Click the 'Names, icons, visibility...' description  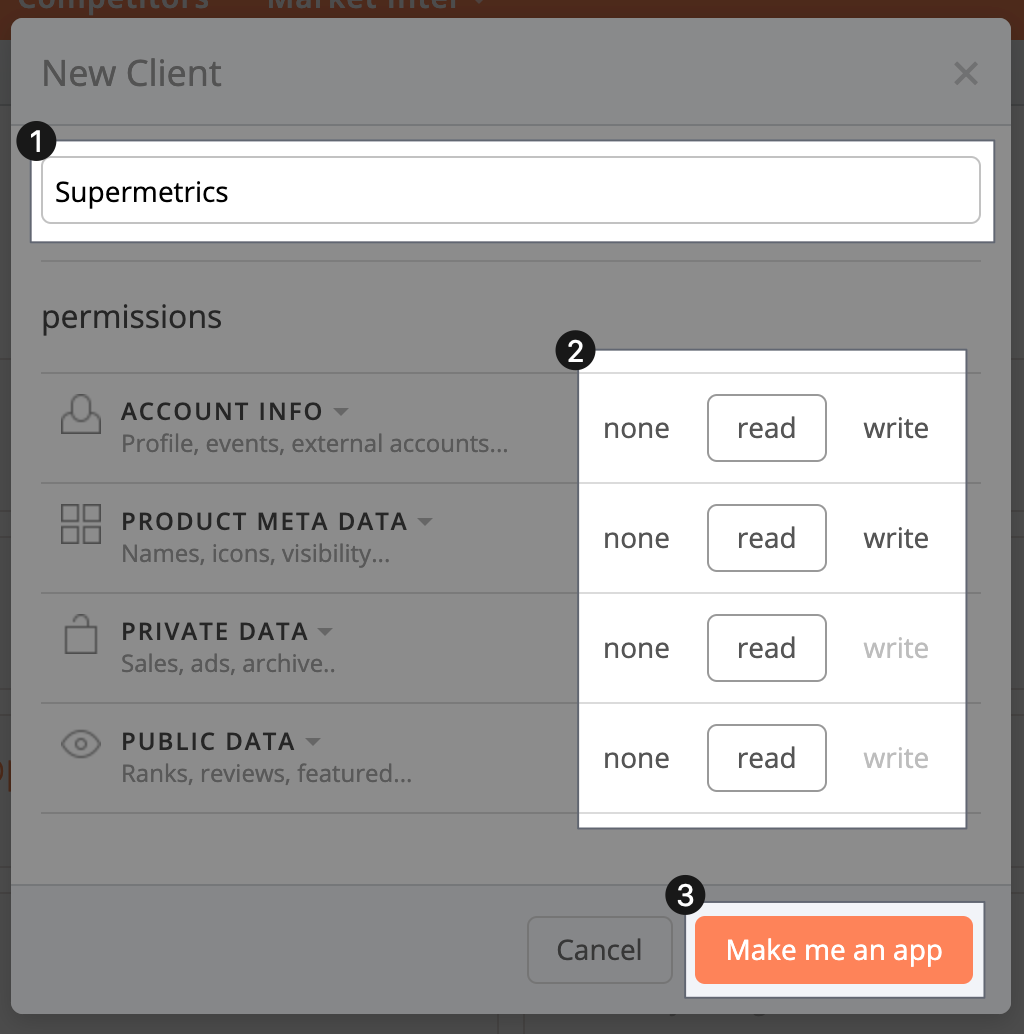tap(255, 554)
